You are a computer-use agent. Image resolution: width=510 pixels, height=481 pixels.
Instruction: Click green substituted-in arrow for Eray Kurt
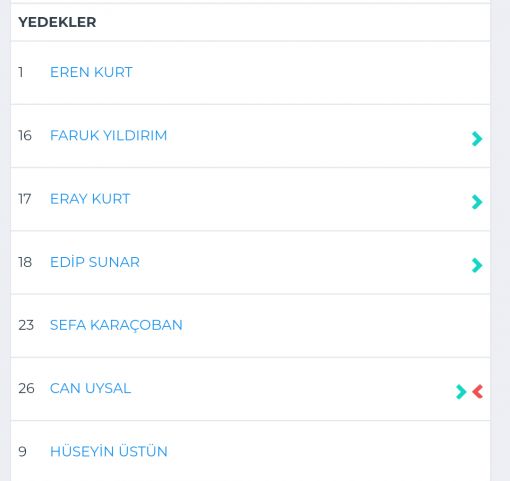477,202
